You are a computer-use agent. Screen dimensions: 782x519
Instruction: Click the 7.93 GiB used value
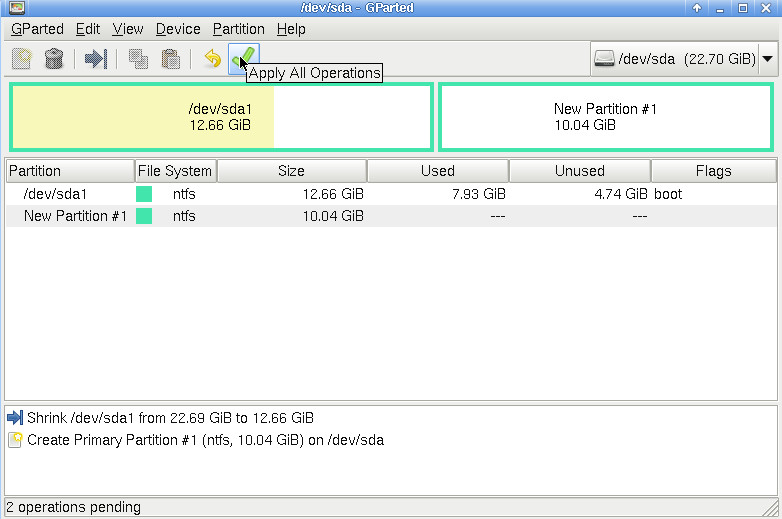(479, 194)
